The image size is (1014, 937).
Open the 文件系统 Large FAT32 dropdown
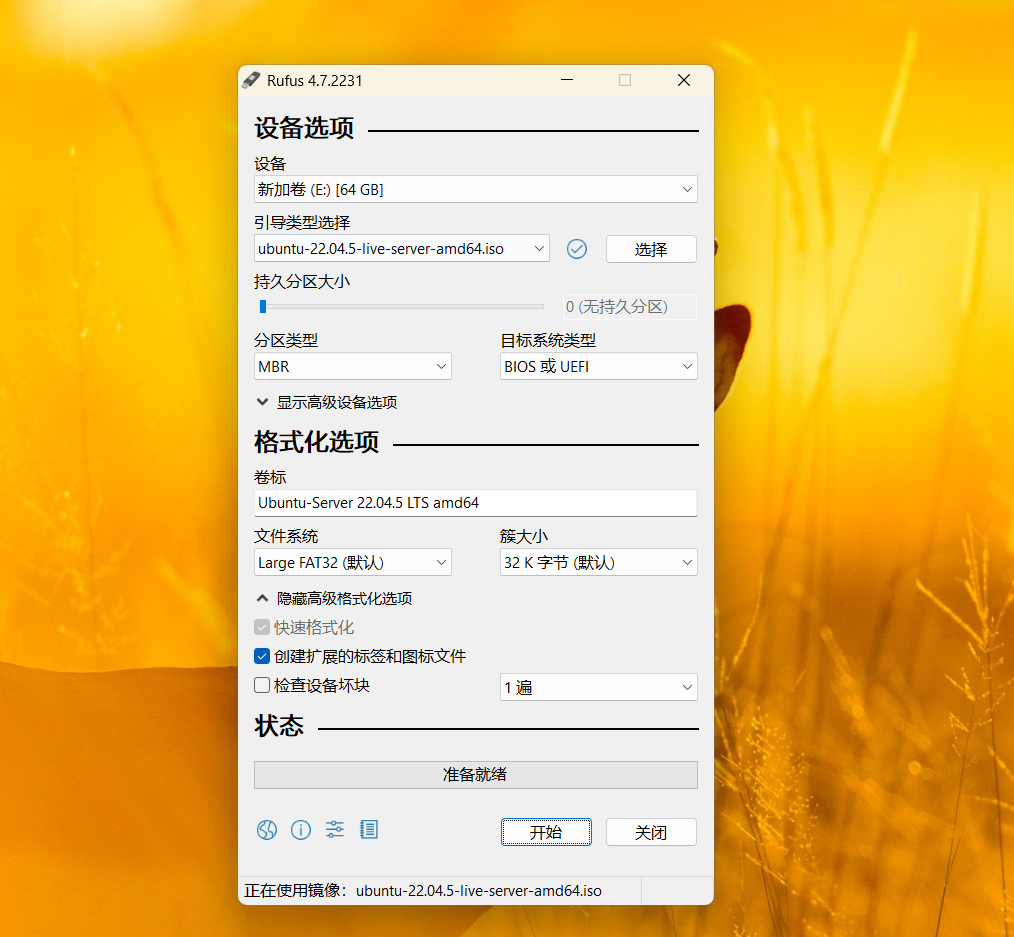tap(352, 562)
